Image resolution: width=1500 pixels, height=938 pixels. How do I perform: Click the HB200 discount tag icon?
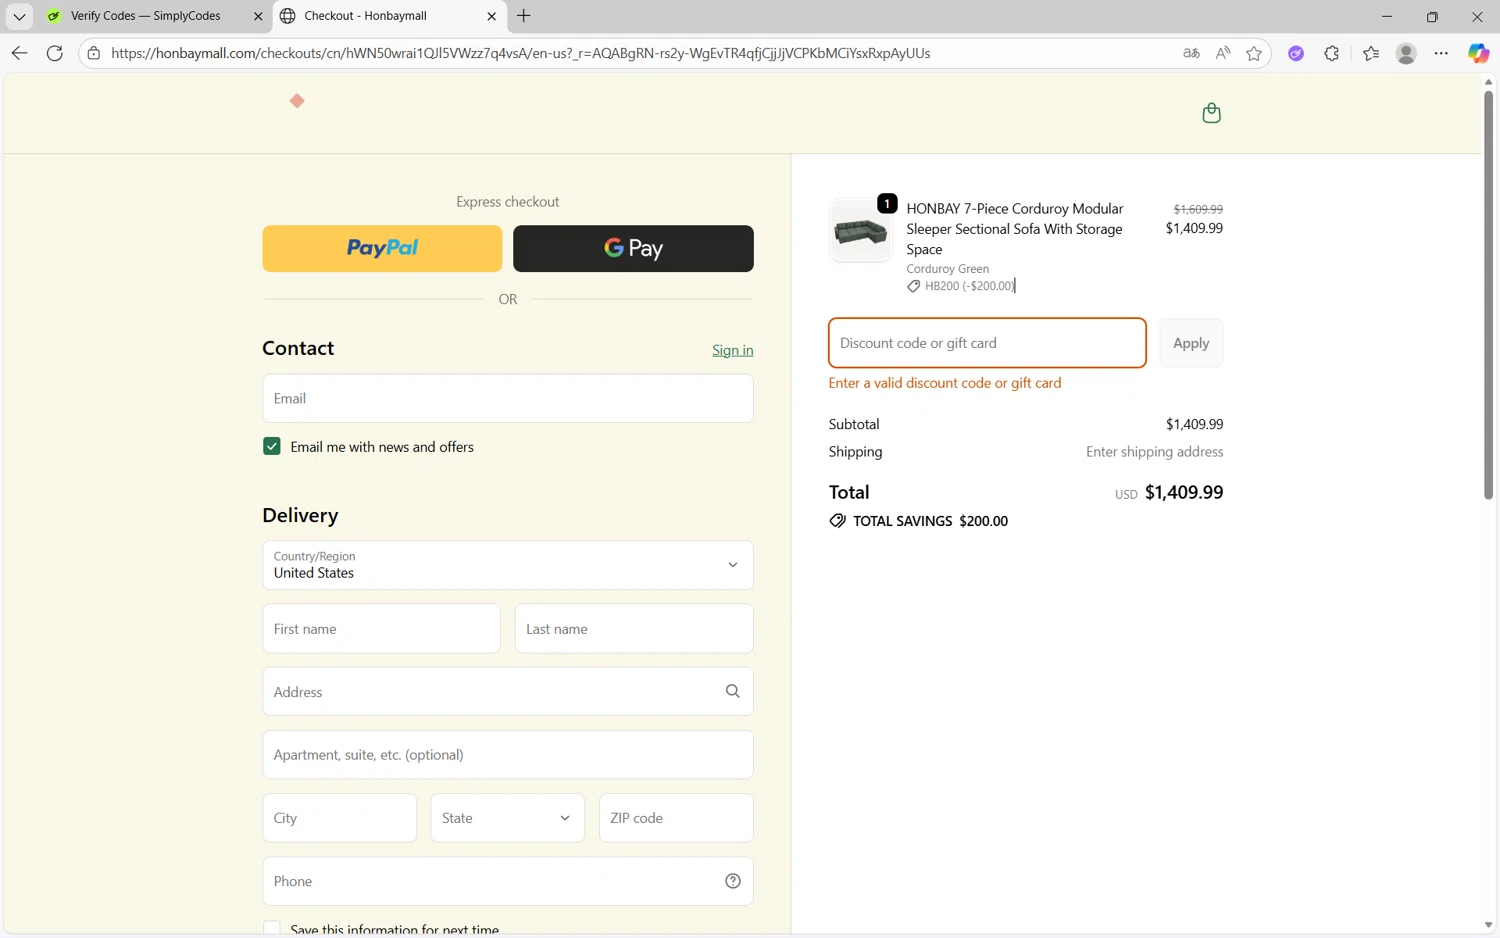[x=913, y=286]
